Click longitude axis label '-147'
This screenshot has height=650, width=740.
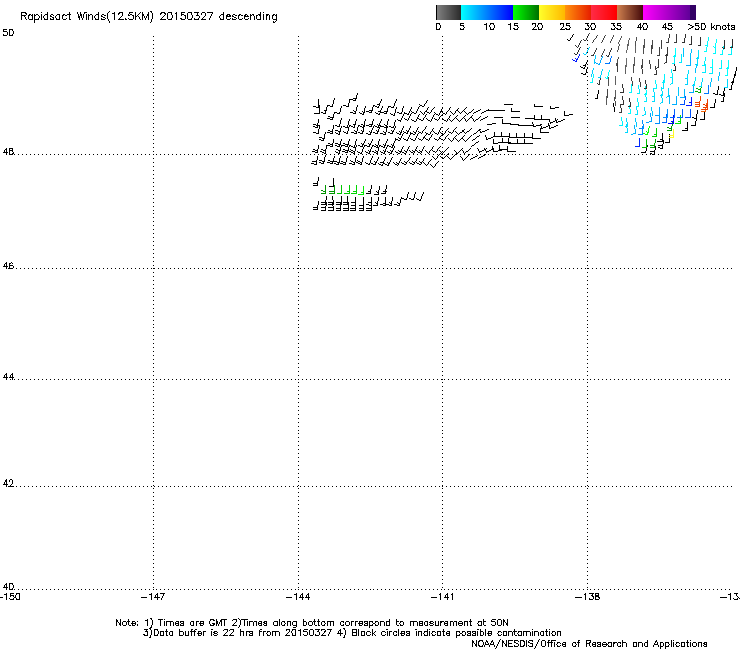(153, 597)
